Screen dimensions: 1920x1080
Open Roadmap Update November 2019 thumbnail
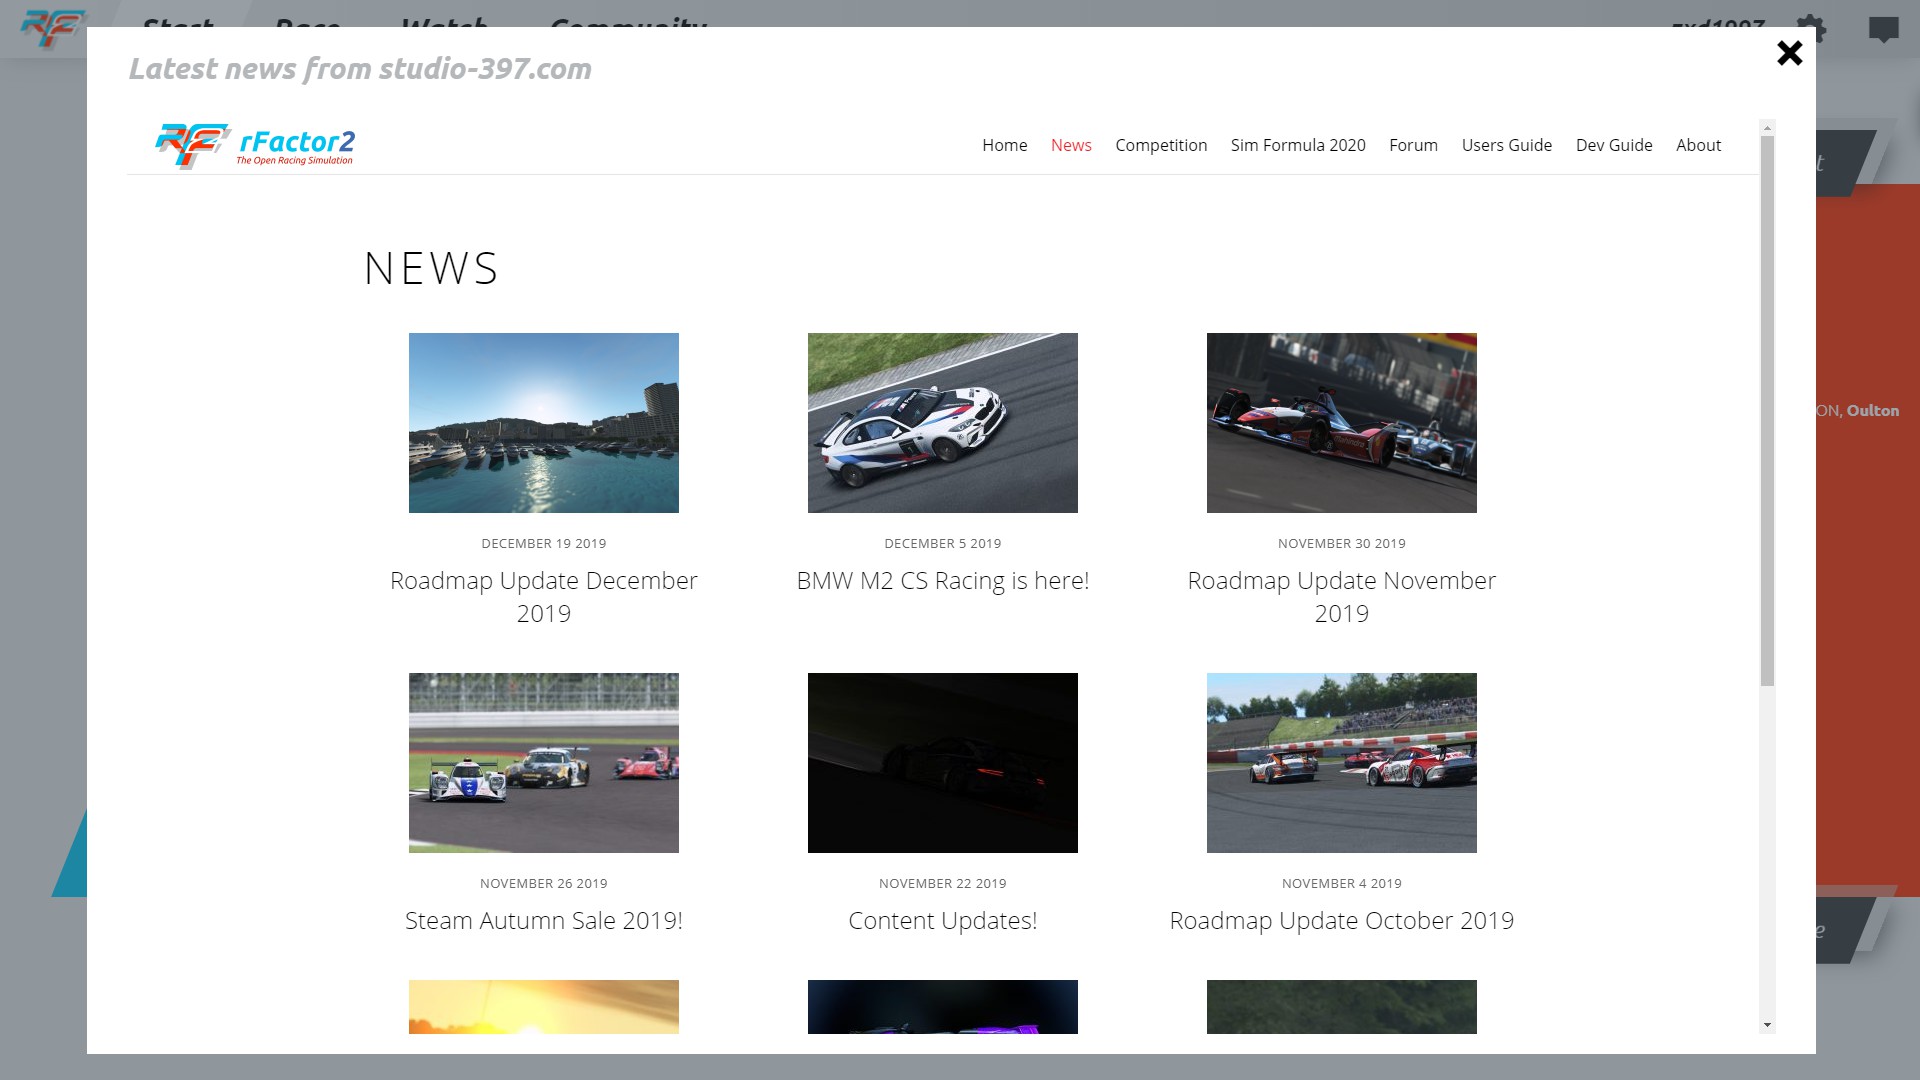click(x=1342, y=423)
